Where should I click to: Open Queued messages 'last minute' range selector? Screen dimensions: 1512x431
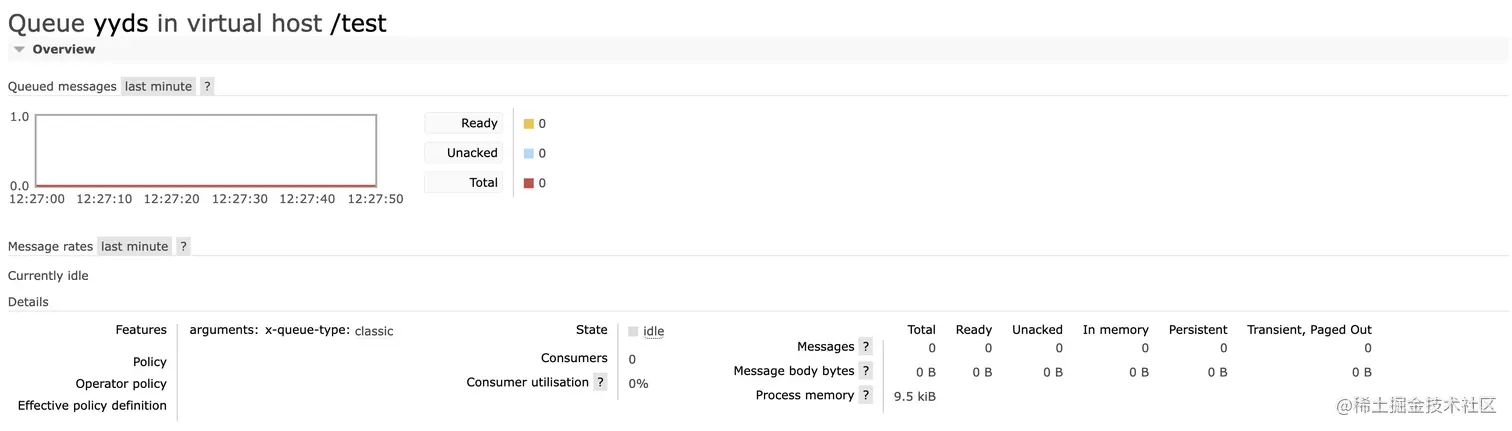(158, 86)
